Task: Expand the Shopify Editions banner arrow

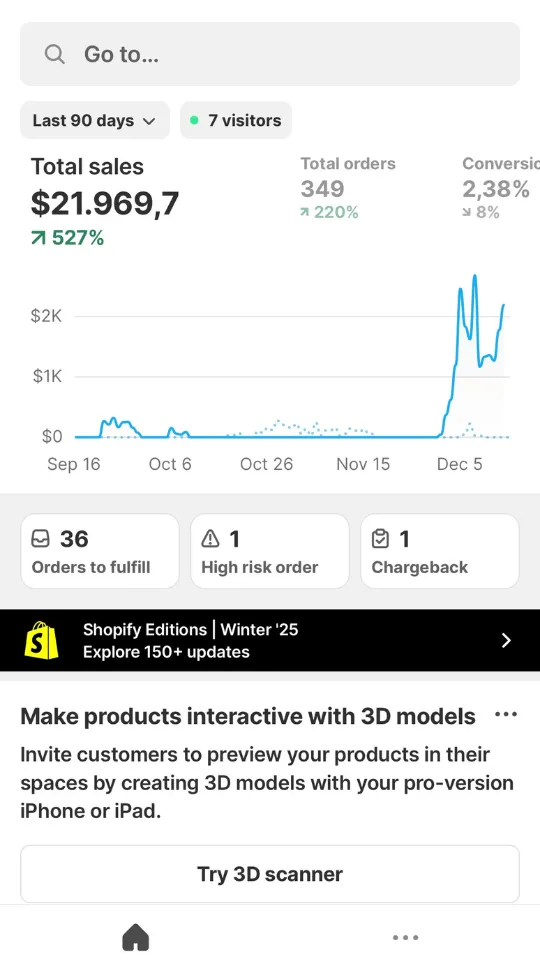Action: [x=506, y=640]
